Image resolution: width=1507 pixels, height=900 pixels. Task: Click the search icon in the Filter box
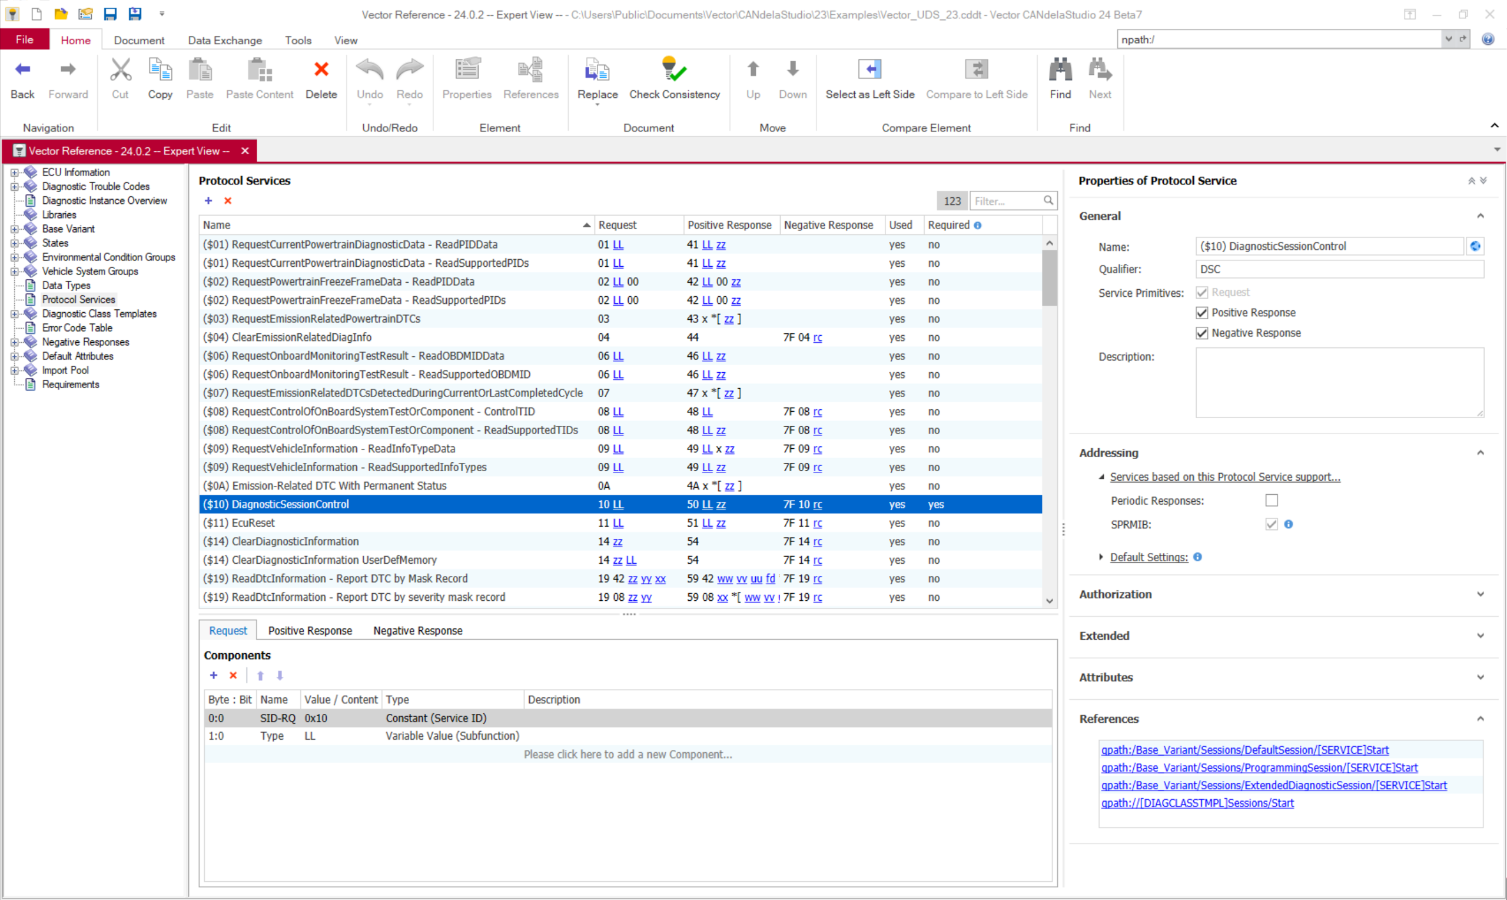coord(1048,201)
